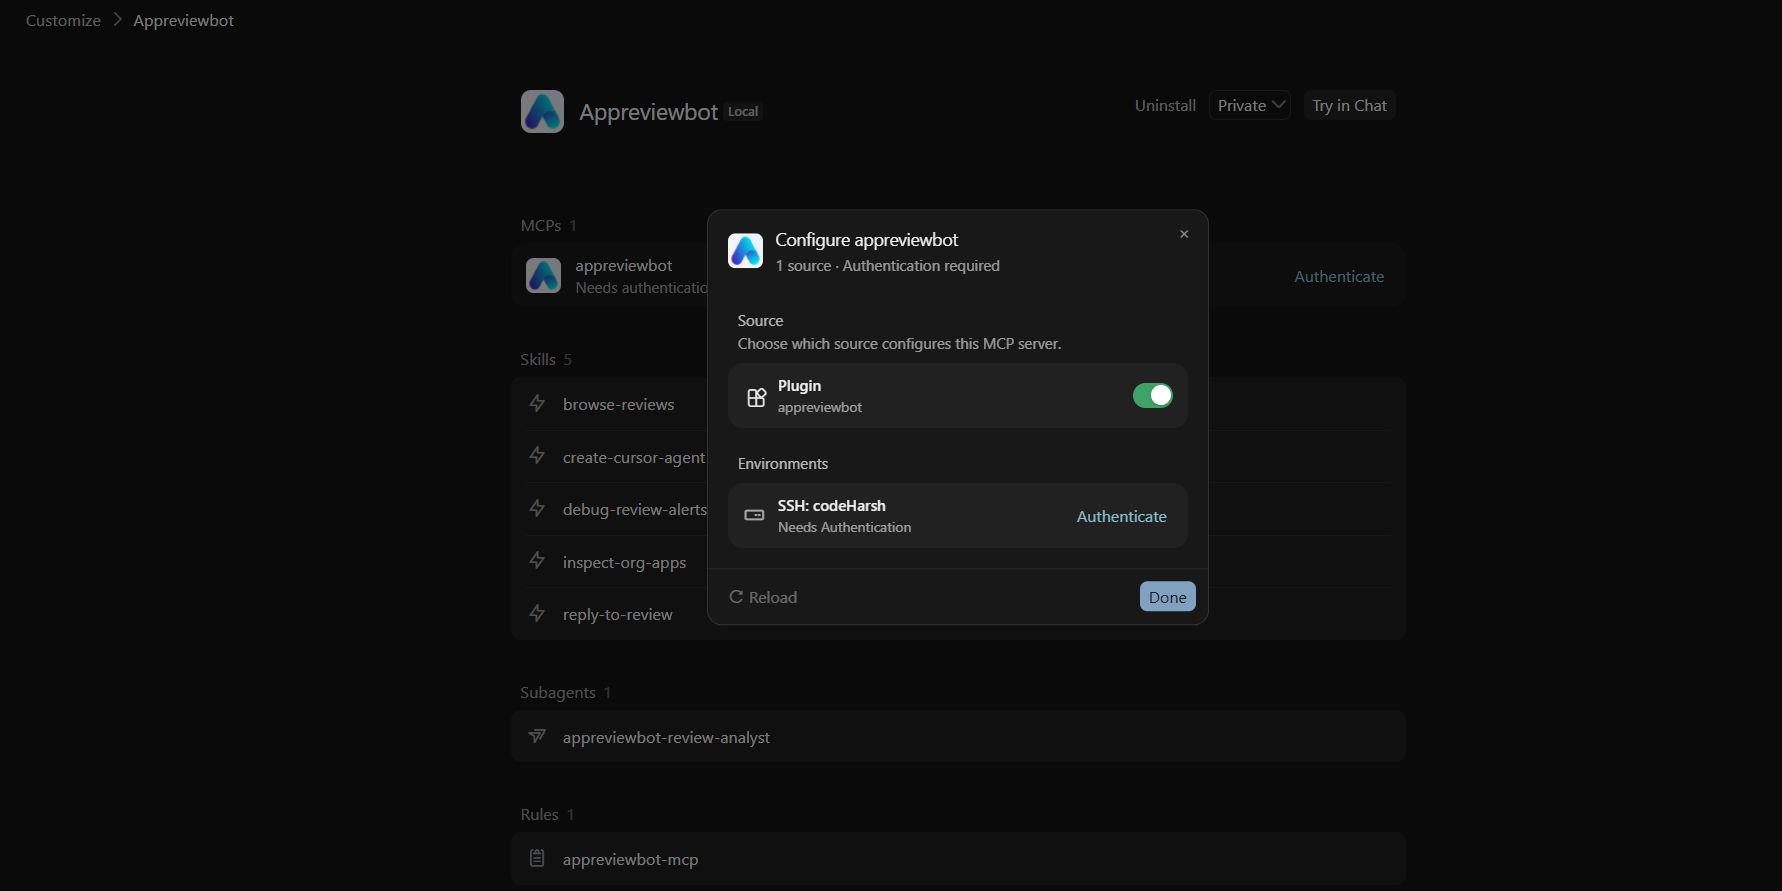Screen dimensions: 1782x891
Task: Click the lightning icon next to browse-reviews
Action: point(537,403)
